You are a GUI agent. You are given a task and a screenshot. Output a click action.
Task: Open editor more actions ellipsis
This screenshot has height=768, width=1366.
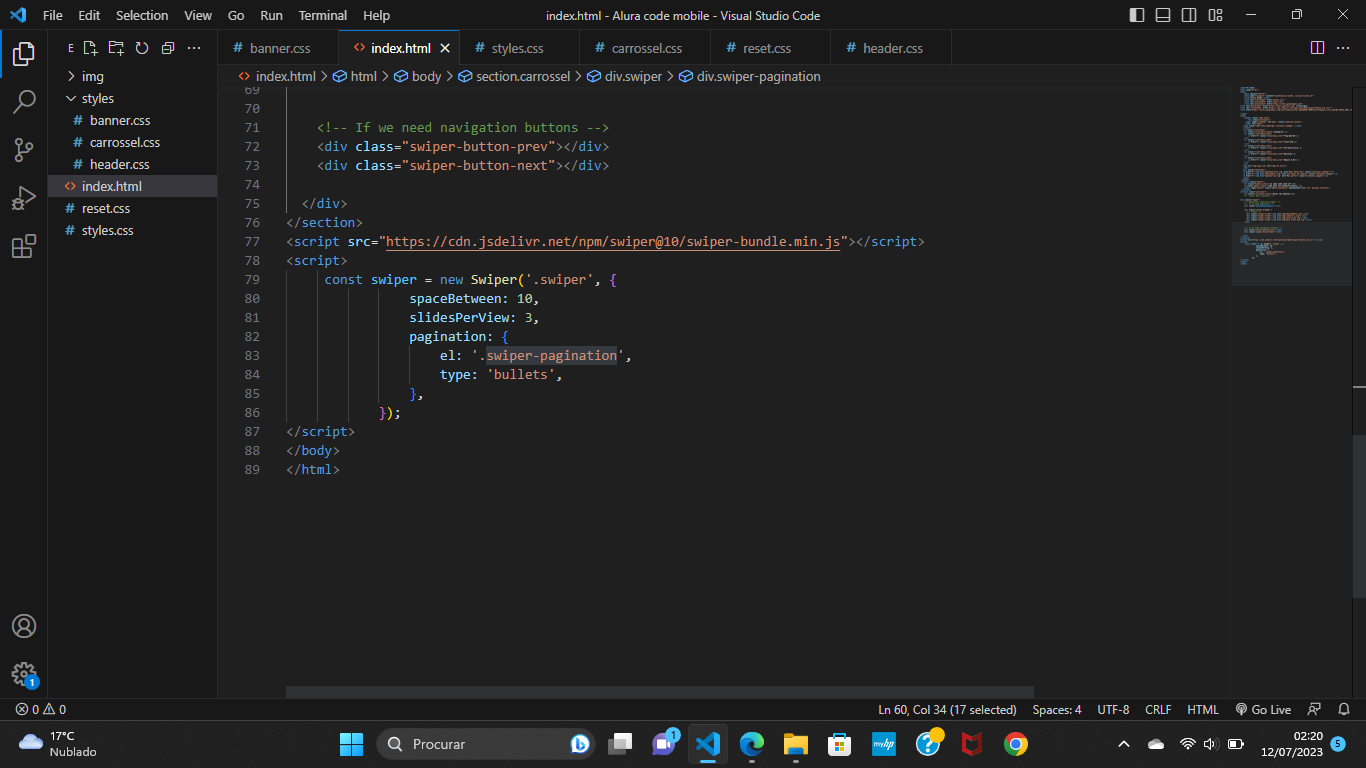1343,48
